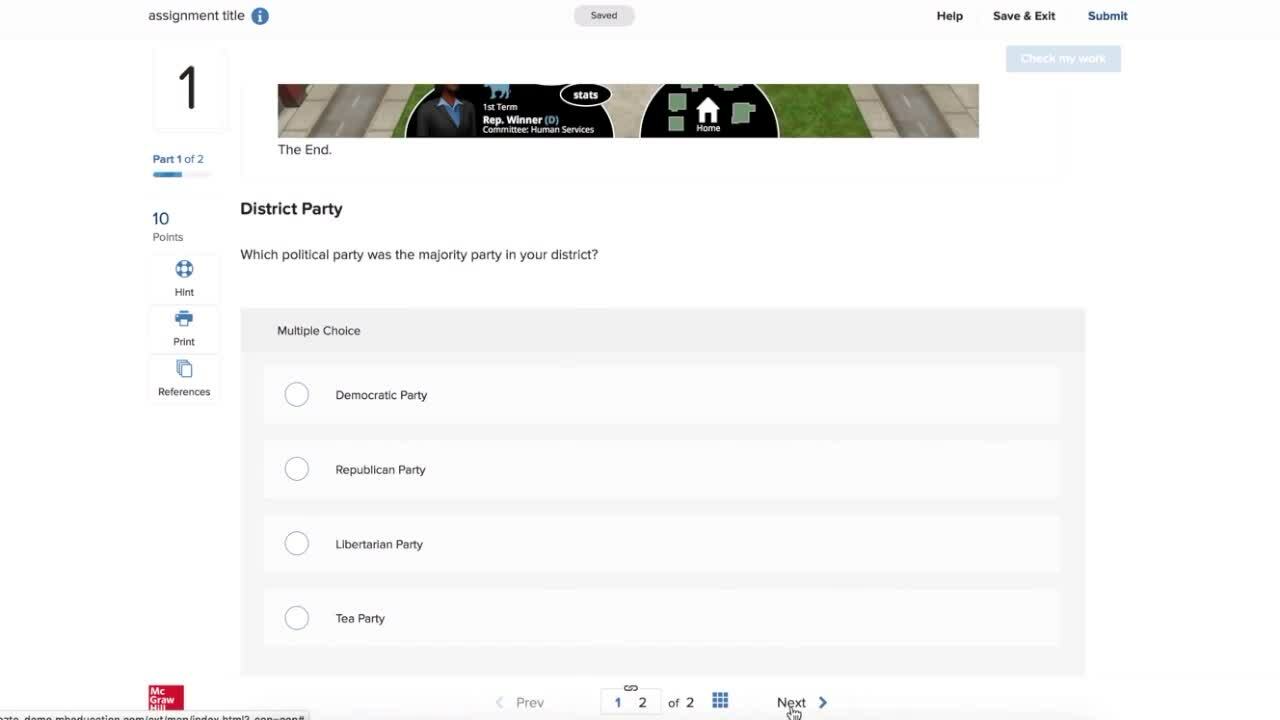Viewport: 1280px width, 720px height.
Task: Select the Democratic Party option
Action: pyautogui.click(x=297, y=395)
